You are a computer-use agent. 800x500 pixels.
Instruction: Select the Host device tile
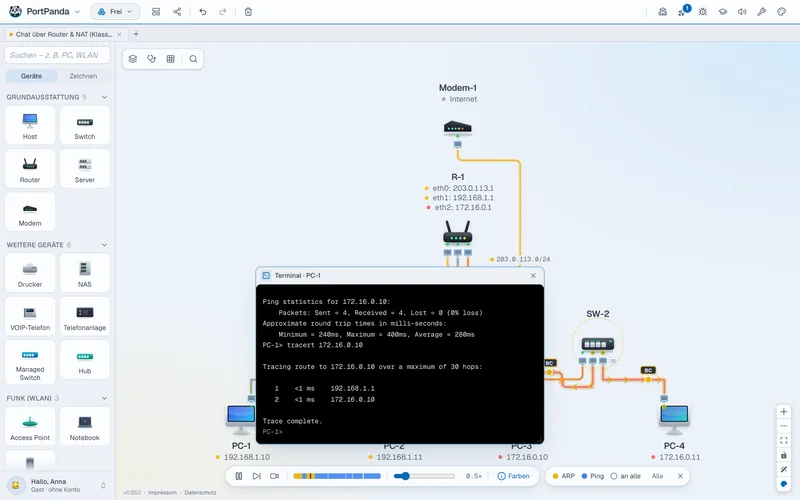pyautogui.click(x=30, y=126)
